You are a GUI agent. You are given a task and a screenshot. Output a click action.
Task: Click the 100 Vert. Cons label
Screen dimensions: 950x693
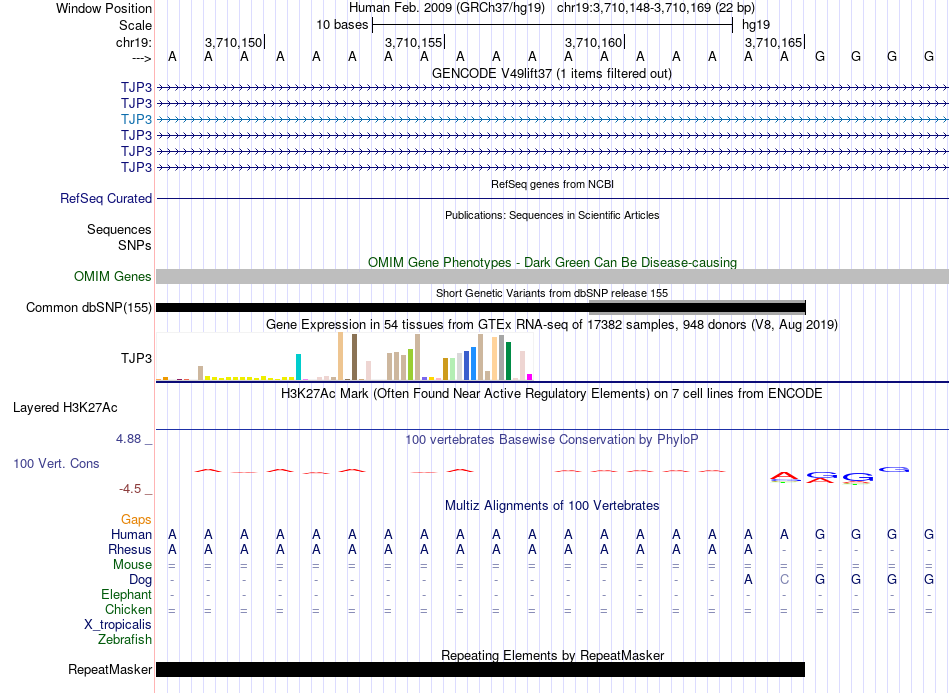coord(56,464)
